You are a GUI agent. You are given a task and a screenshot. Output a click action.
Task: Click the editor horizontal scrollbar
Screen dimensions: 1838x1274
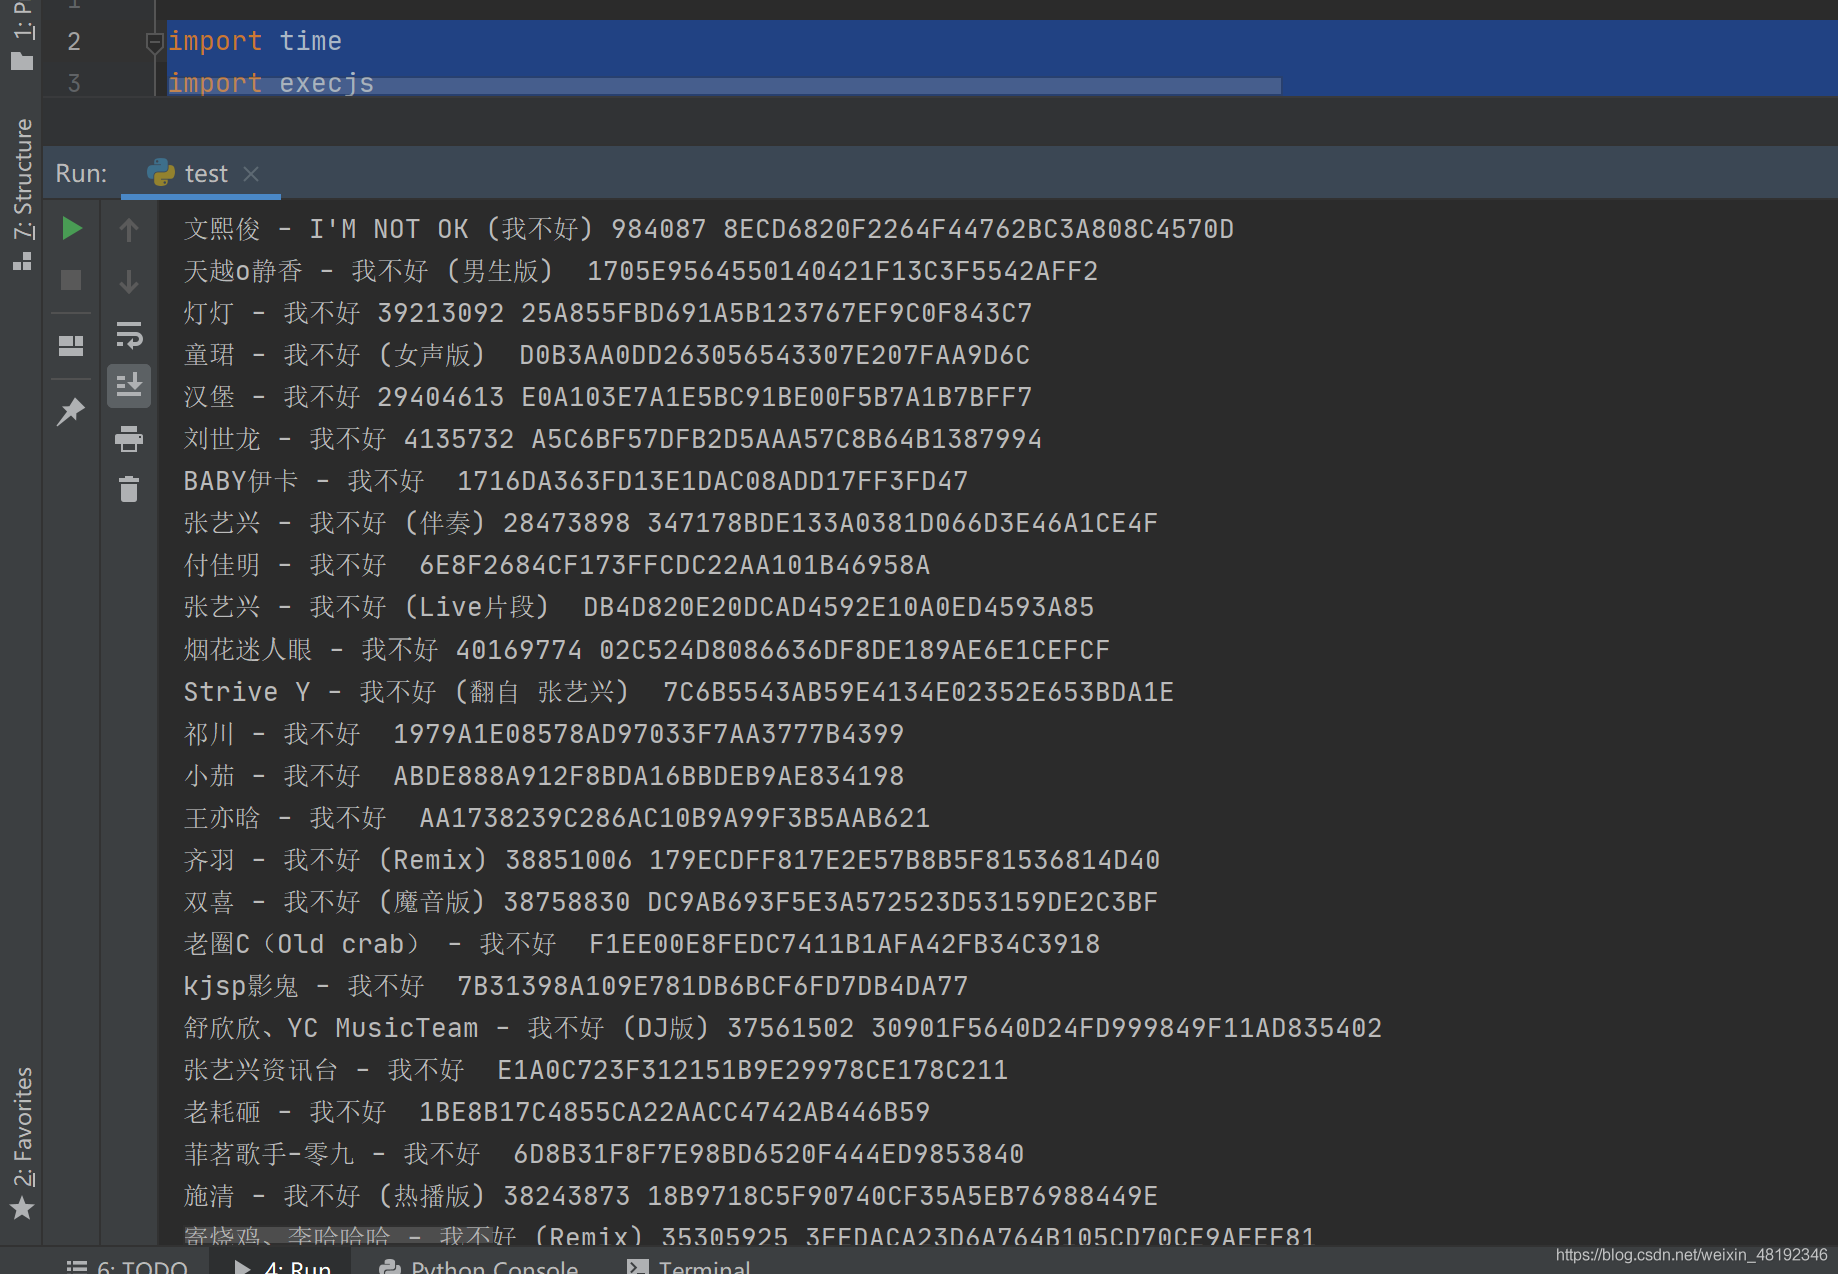(x=724, y=86)
